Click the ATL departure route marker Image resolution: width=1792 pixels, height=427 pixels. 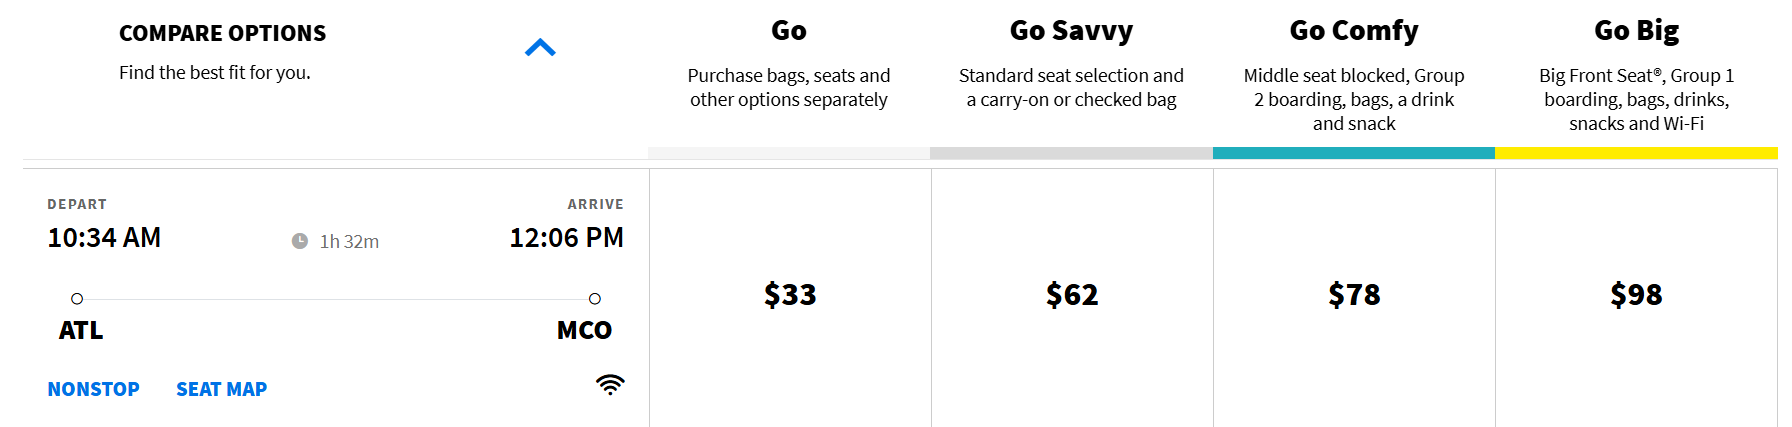click(x=77, y=299)
